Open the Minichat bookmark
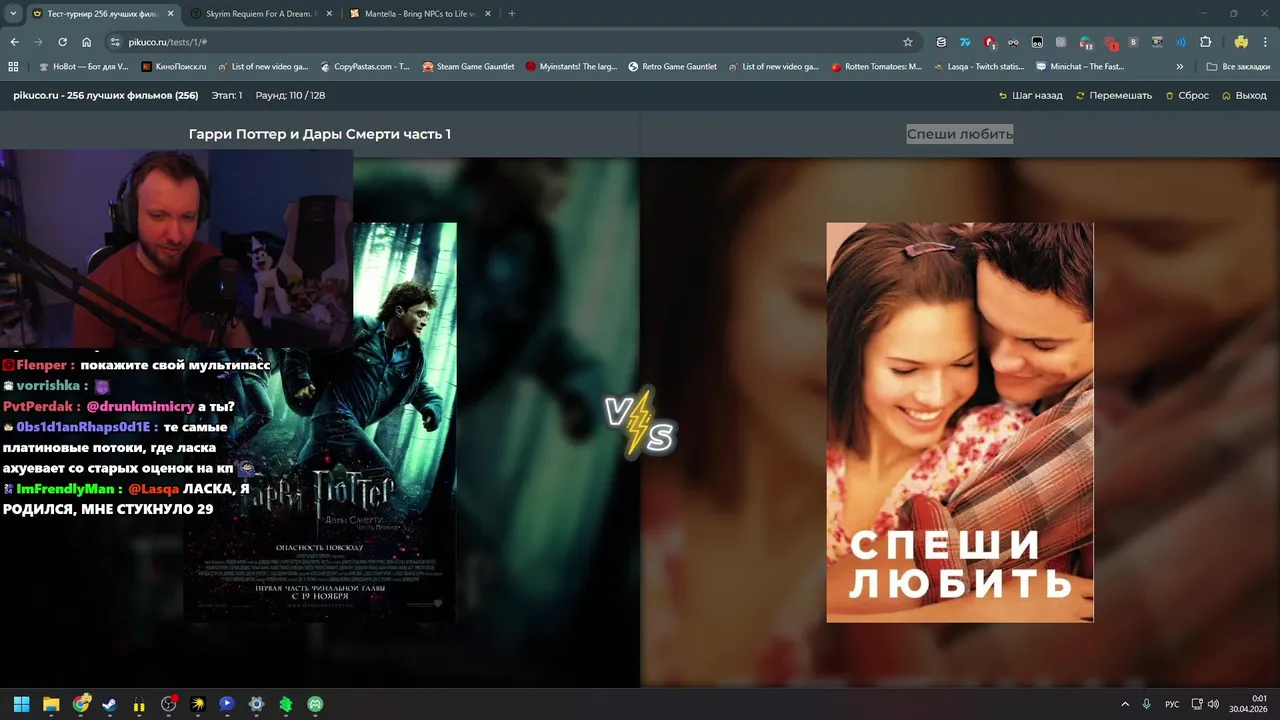Image resolution: width=1280 pixels, height=720 pixels. point(1080,67)
